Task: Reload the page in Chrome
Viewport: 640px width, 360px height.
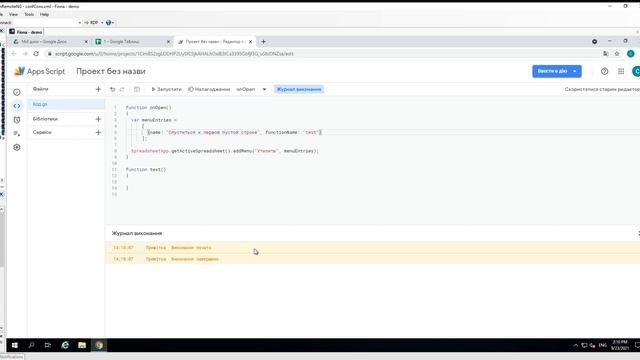Action: click(x=36, y=53)
